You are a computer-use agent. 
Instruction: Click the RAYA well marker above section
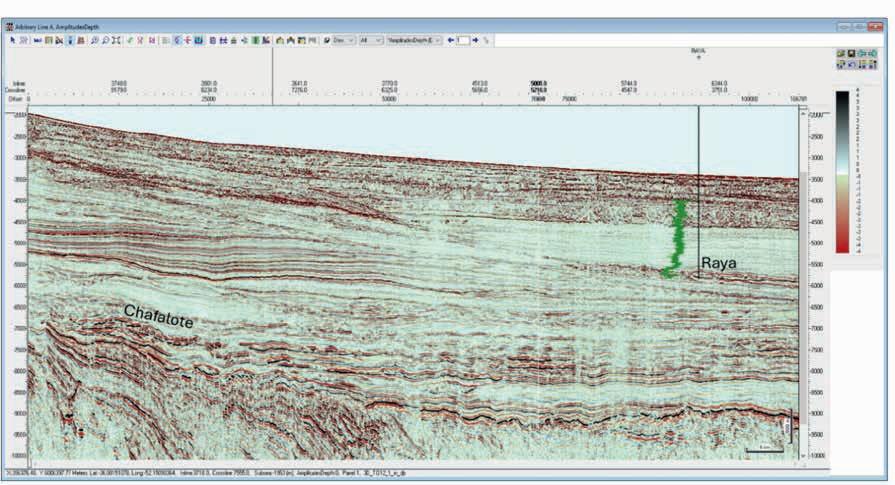pos(698,50)
